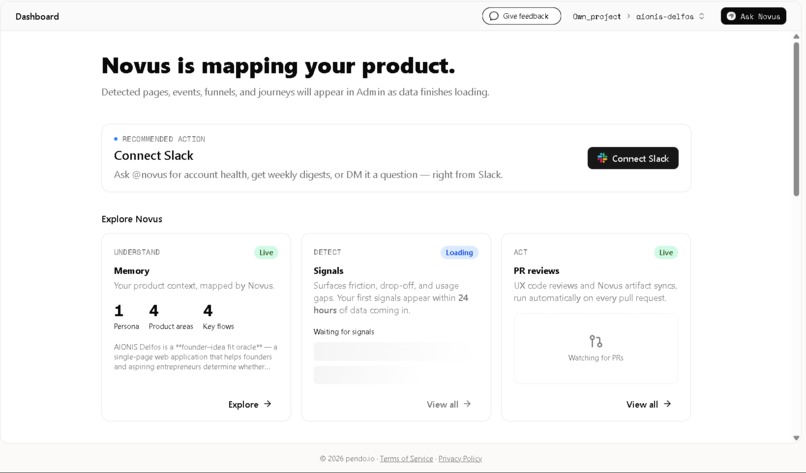Click the scrollbar down arrow
806x473 pixels.
click(796, 438)
